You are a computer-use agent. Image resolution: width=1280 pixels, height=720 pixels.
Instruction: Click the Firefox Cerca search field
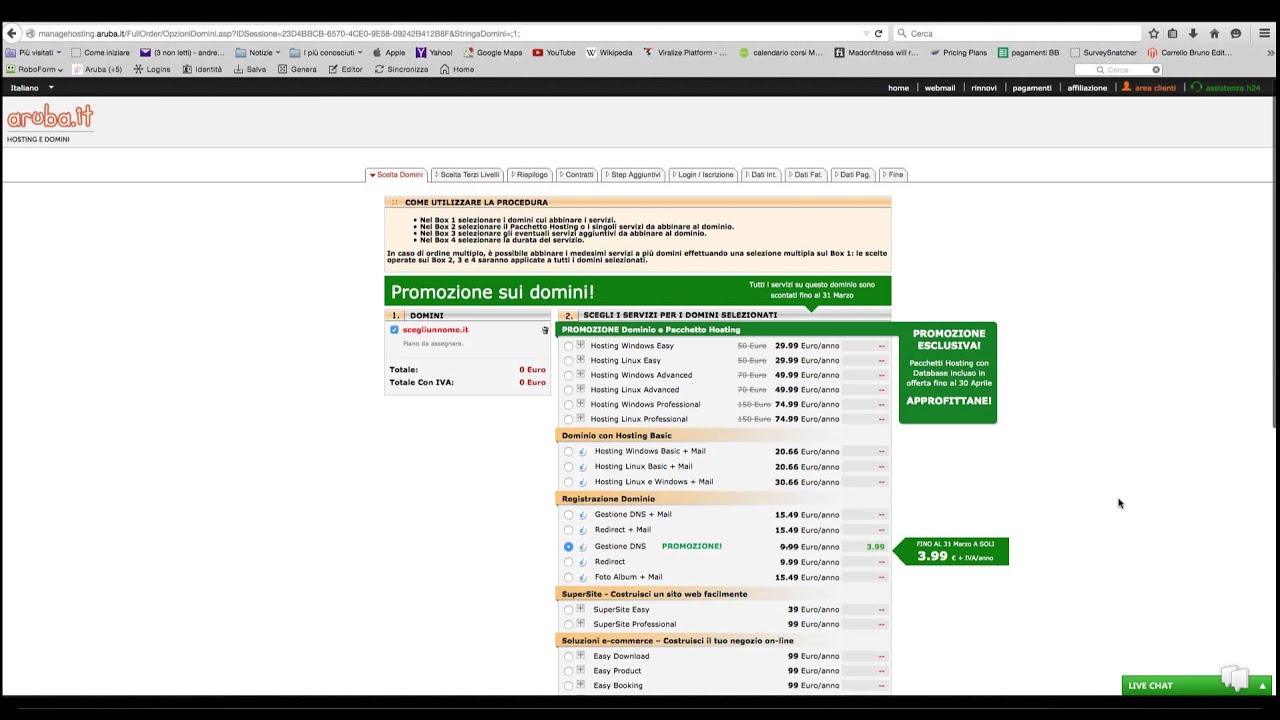[1017, 33]
